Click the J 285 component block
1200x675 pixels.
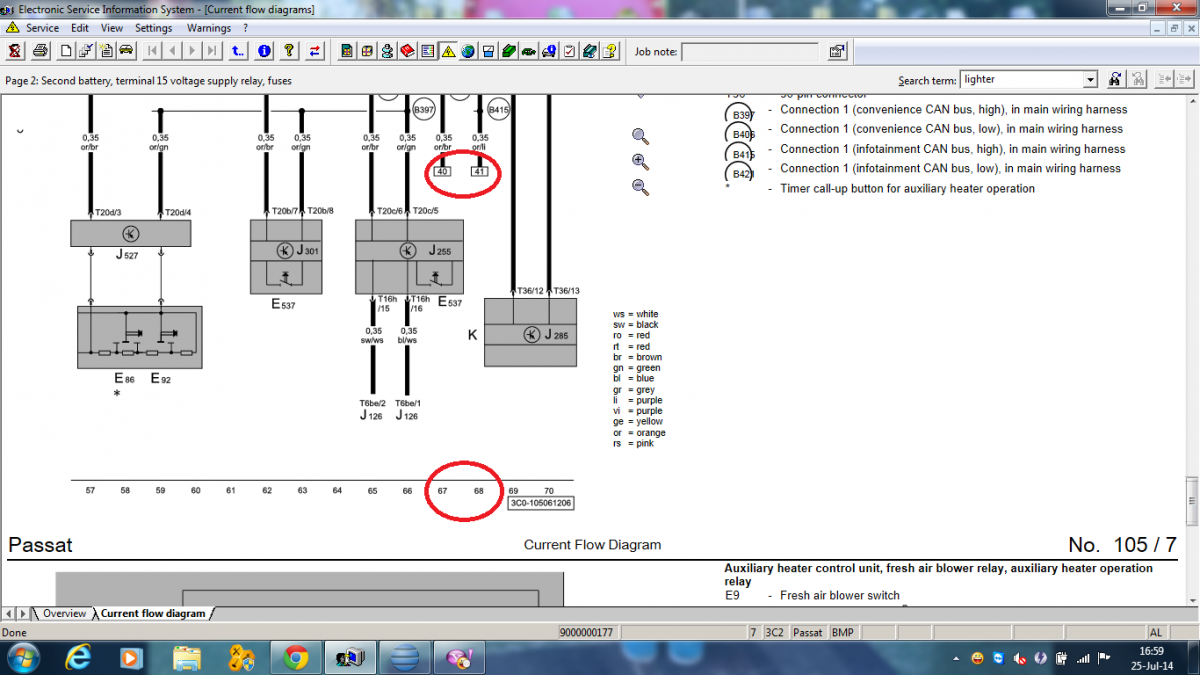click(x=530, y=332)
